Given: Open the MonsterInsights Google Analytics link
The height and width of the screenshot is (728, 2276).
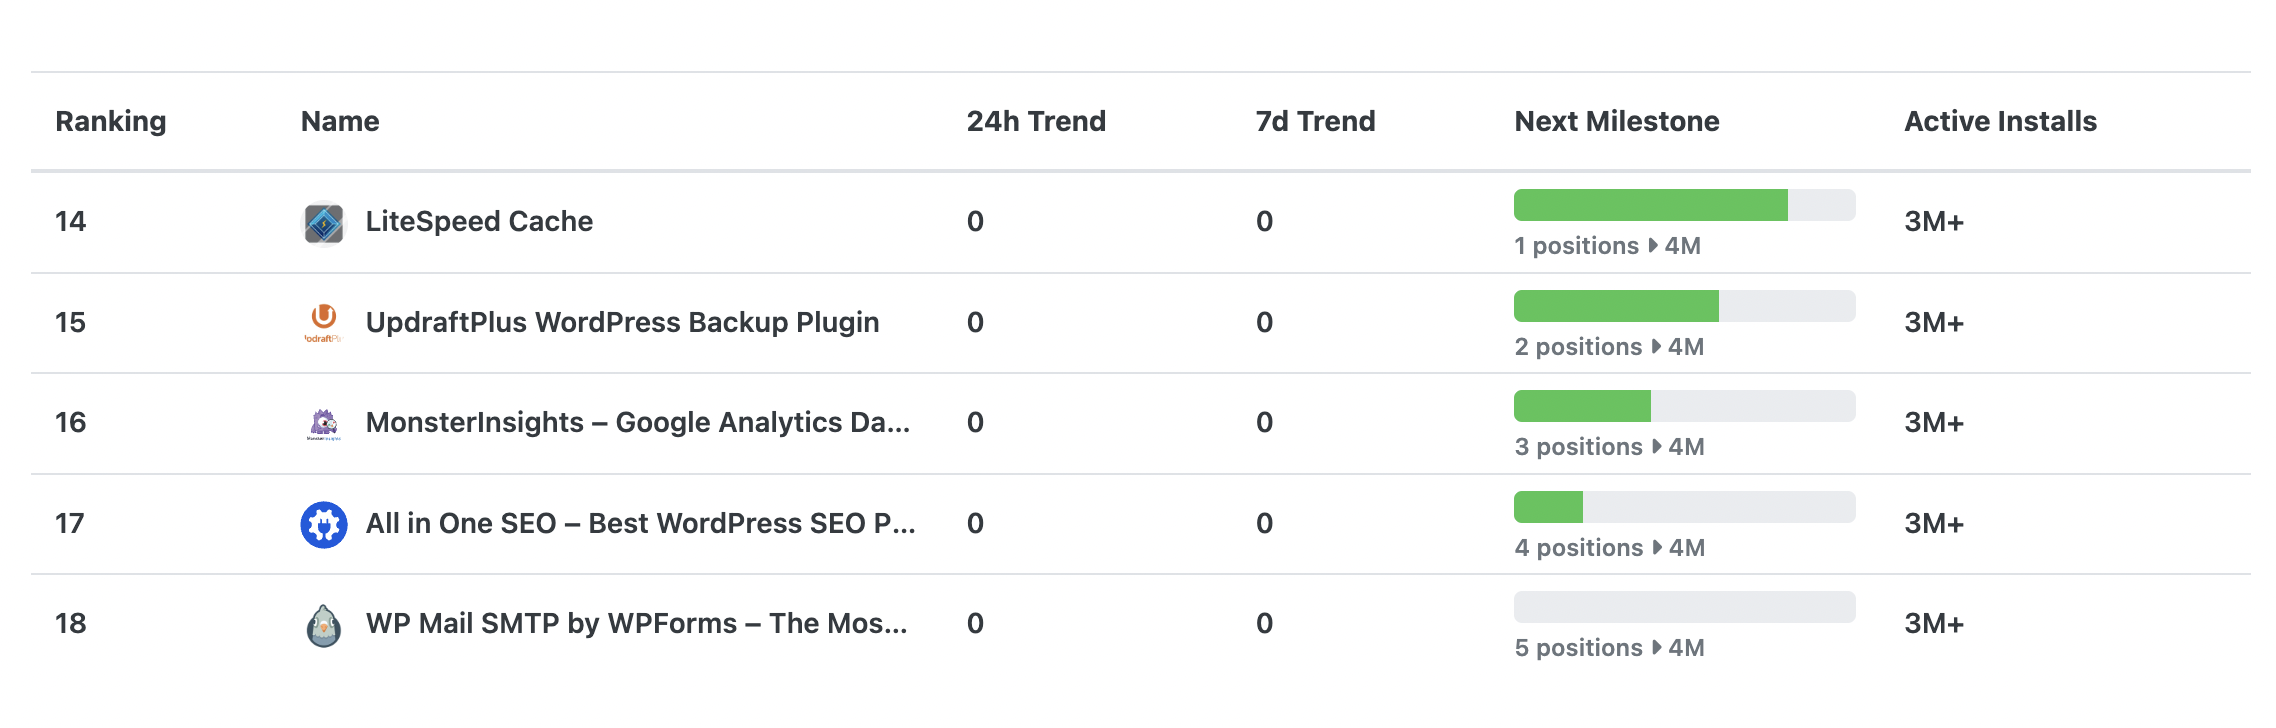Looking at the screenshot, I should 637,422.
